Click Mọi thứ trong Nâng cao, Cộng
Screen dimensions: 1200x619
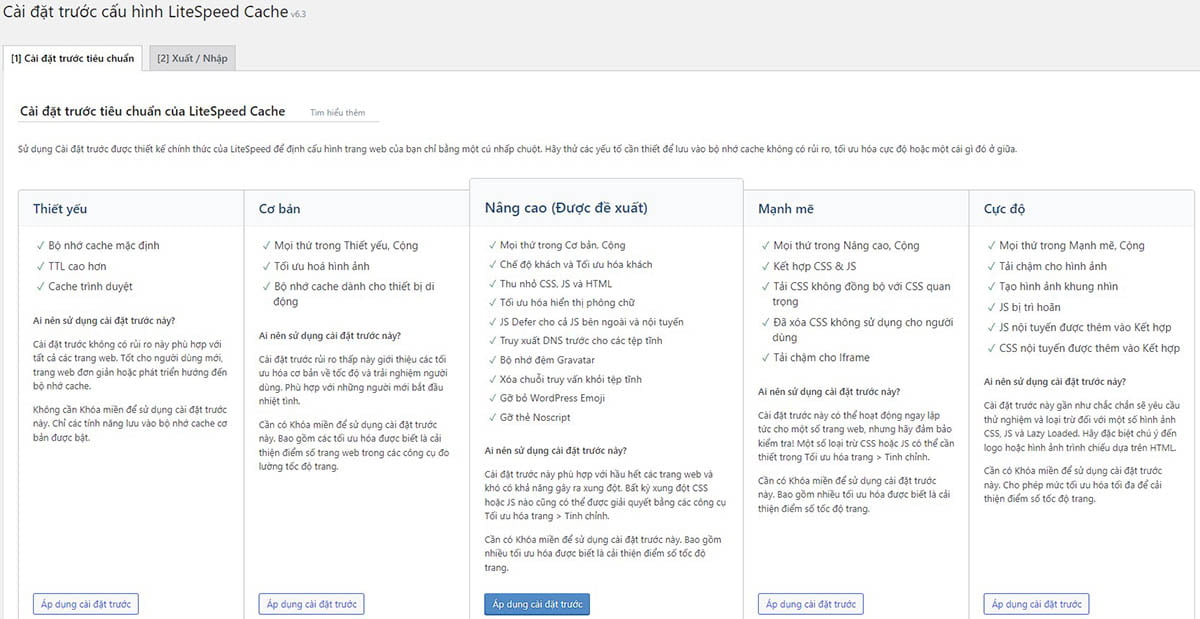[x=846, y=245]
